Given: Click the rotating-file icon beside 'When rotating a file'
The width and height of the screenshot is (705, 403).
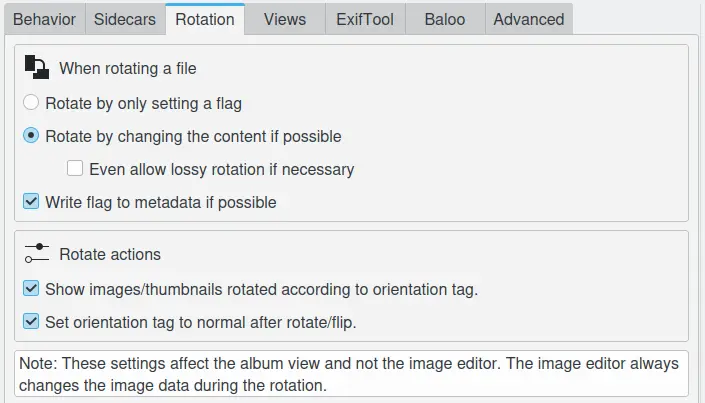Looking at the screenshot, I should (x=36, y=68).
